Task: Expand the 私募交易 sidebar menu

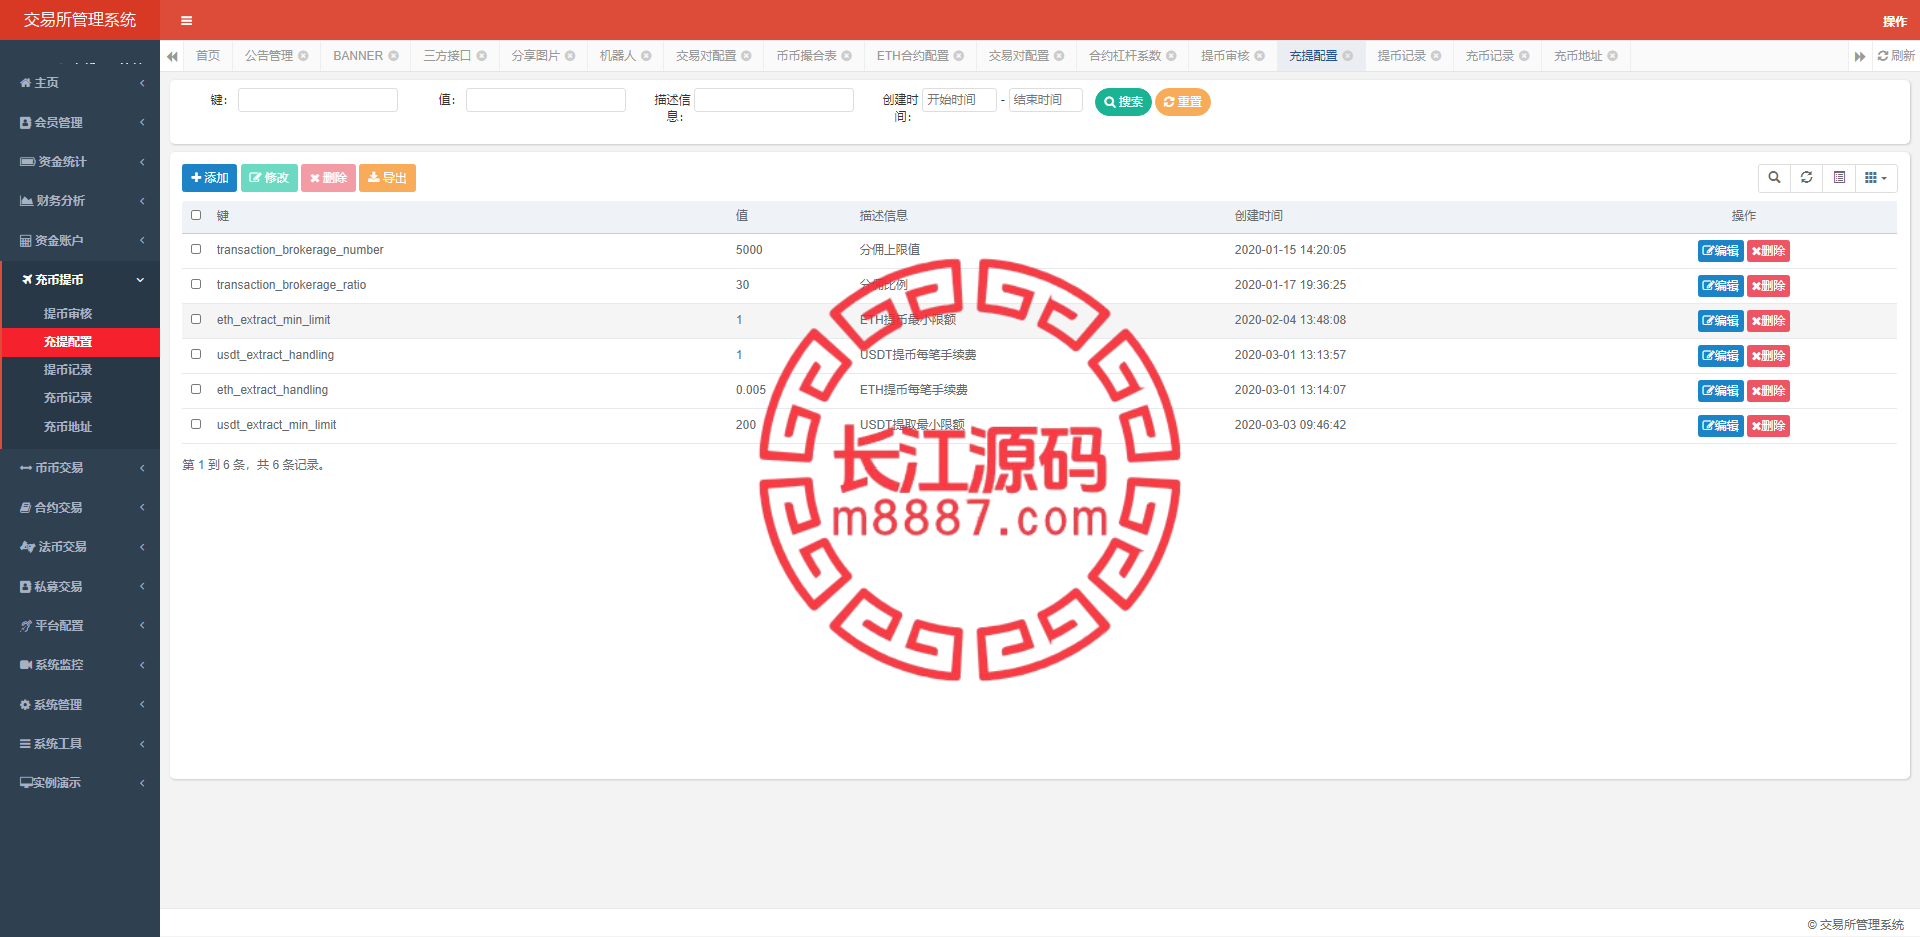Action: (x=80, y=586)
